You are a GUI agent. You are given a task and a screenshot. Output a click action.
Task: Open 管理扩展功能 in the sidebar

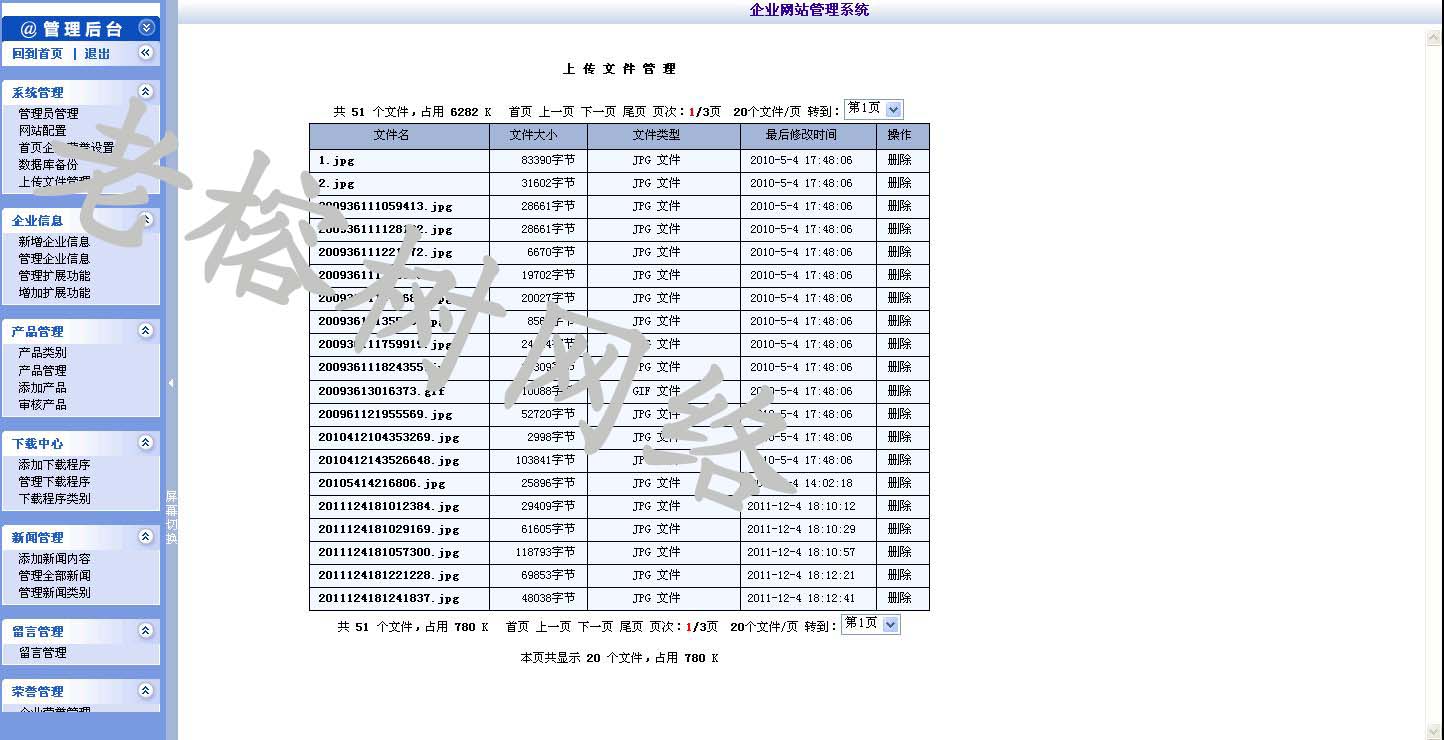pyautogui.click(x=54, y=276)
